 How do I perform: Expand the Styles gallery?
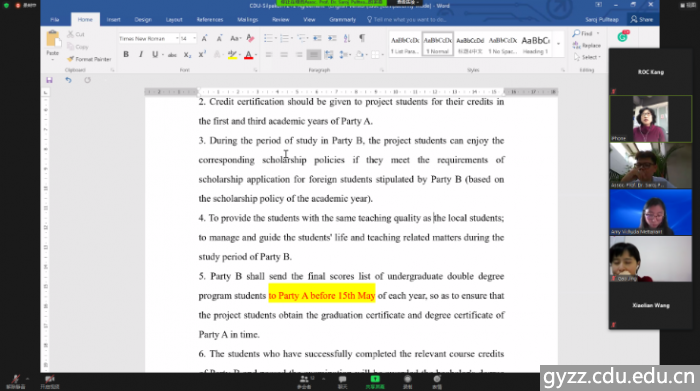(x=558, y=43)
